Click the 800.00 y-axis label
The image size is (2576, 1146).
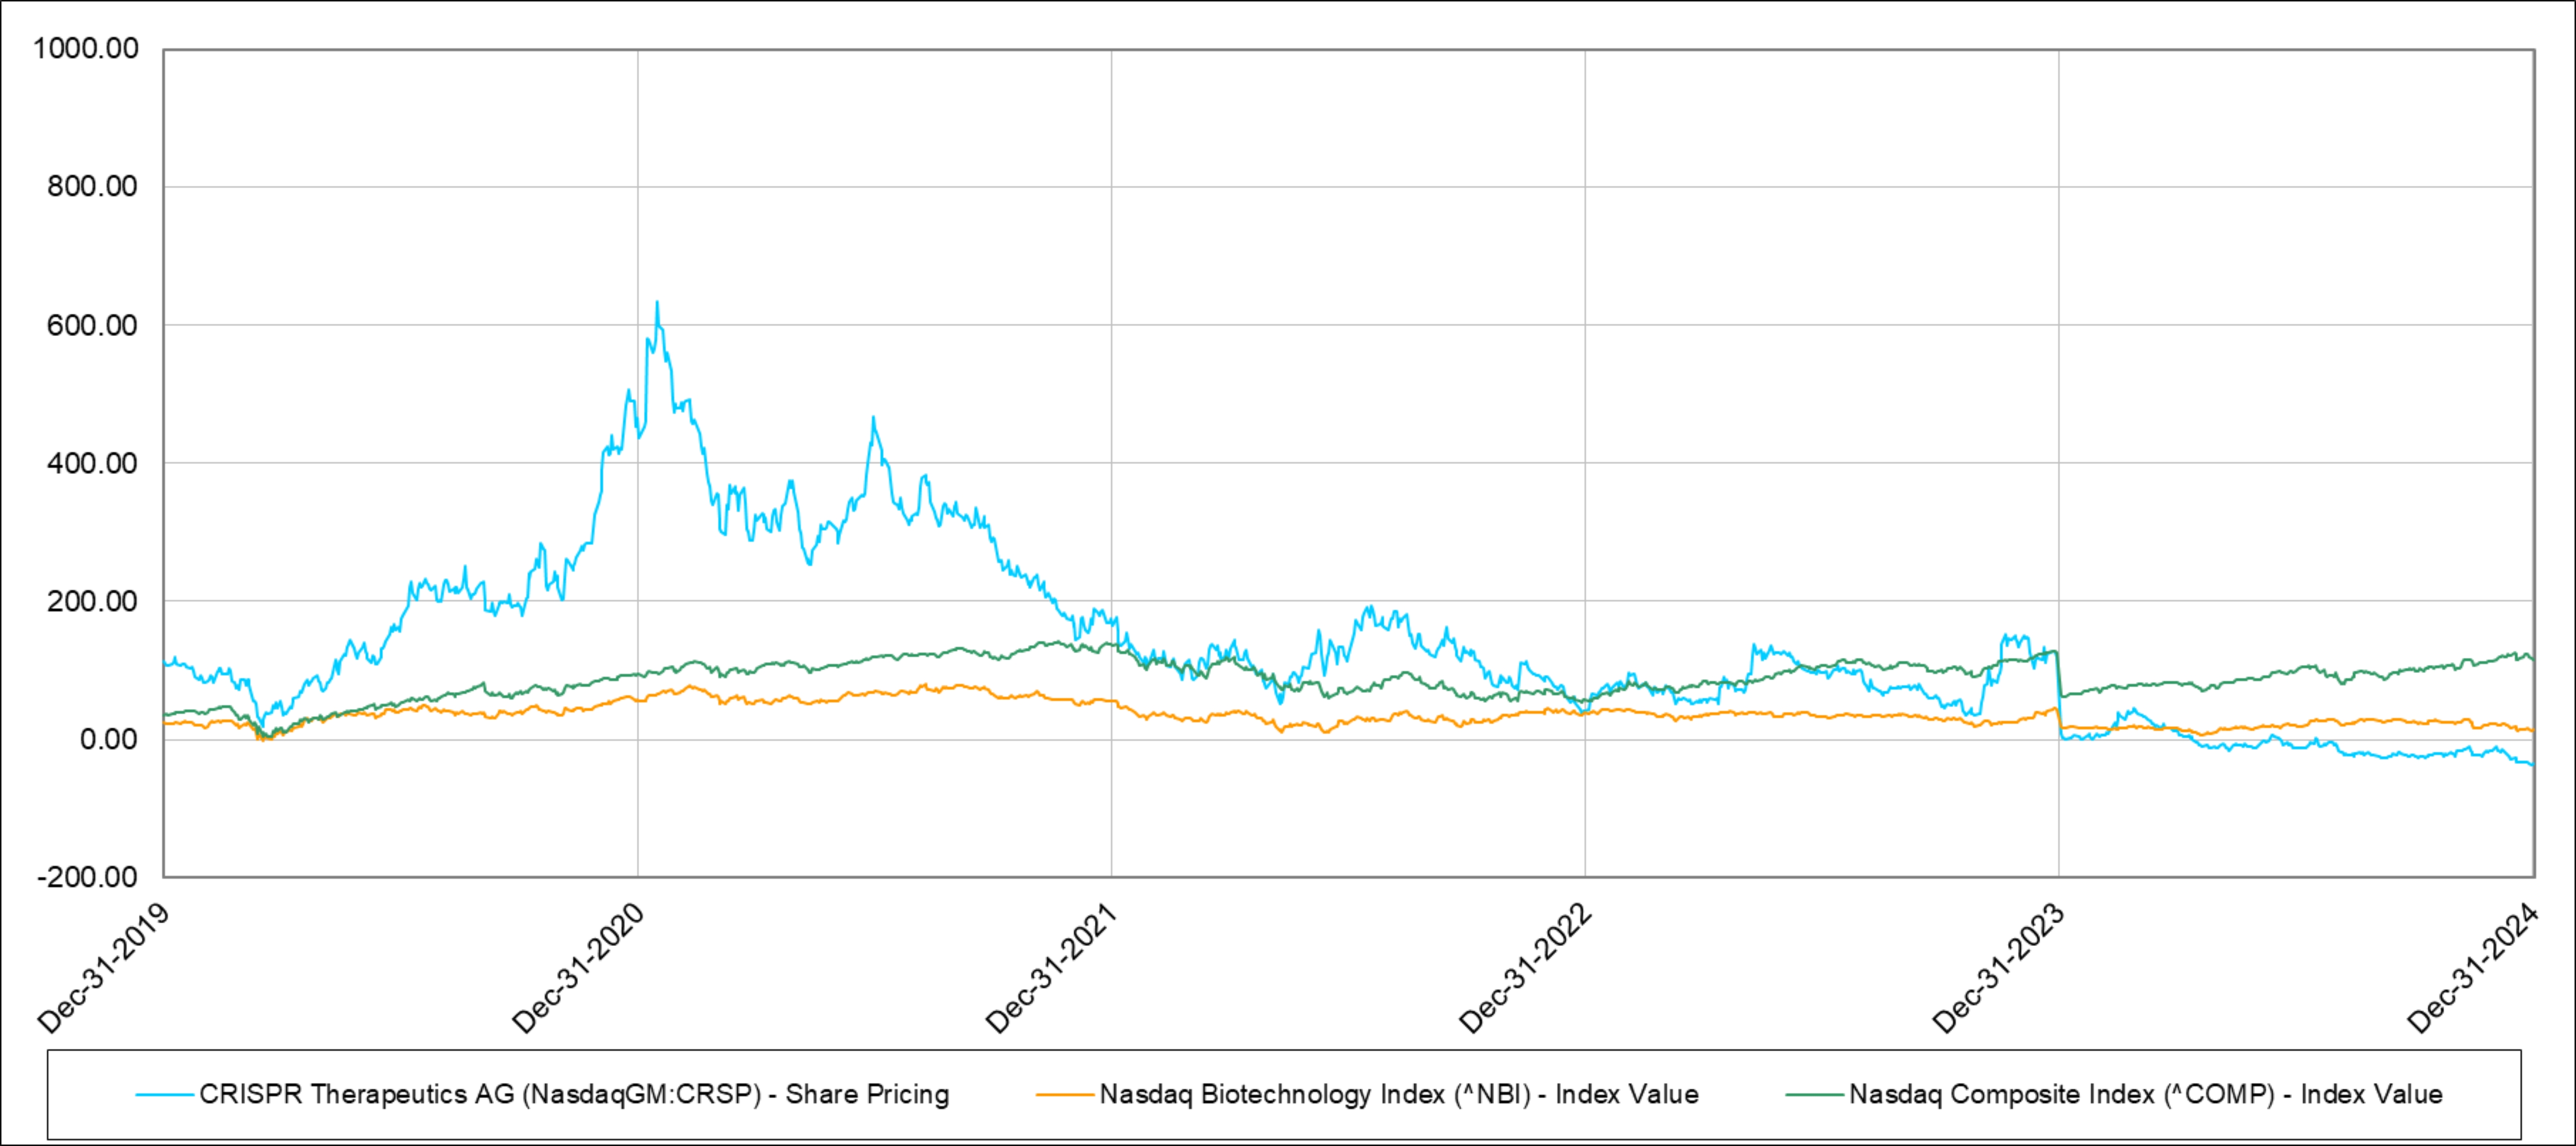92,186
